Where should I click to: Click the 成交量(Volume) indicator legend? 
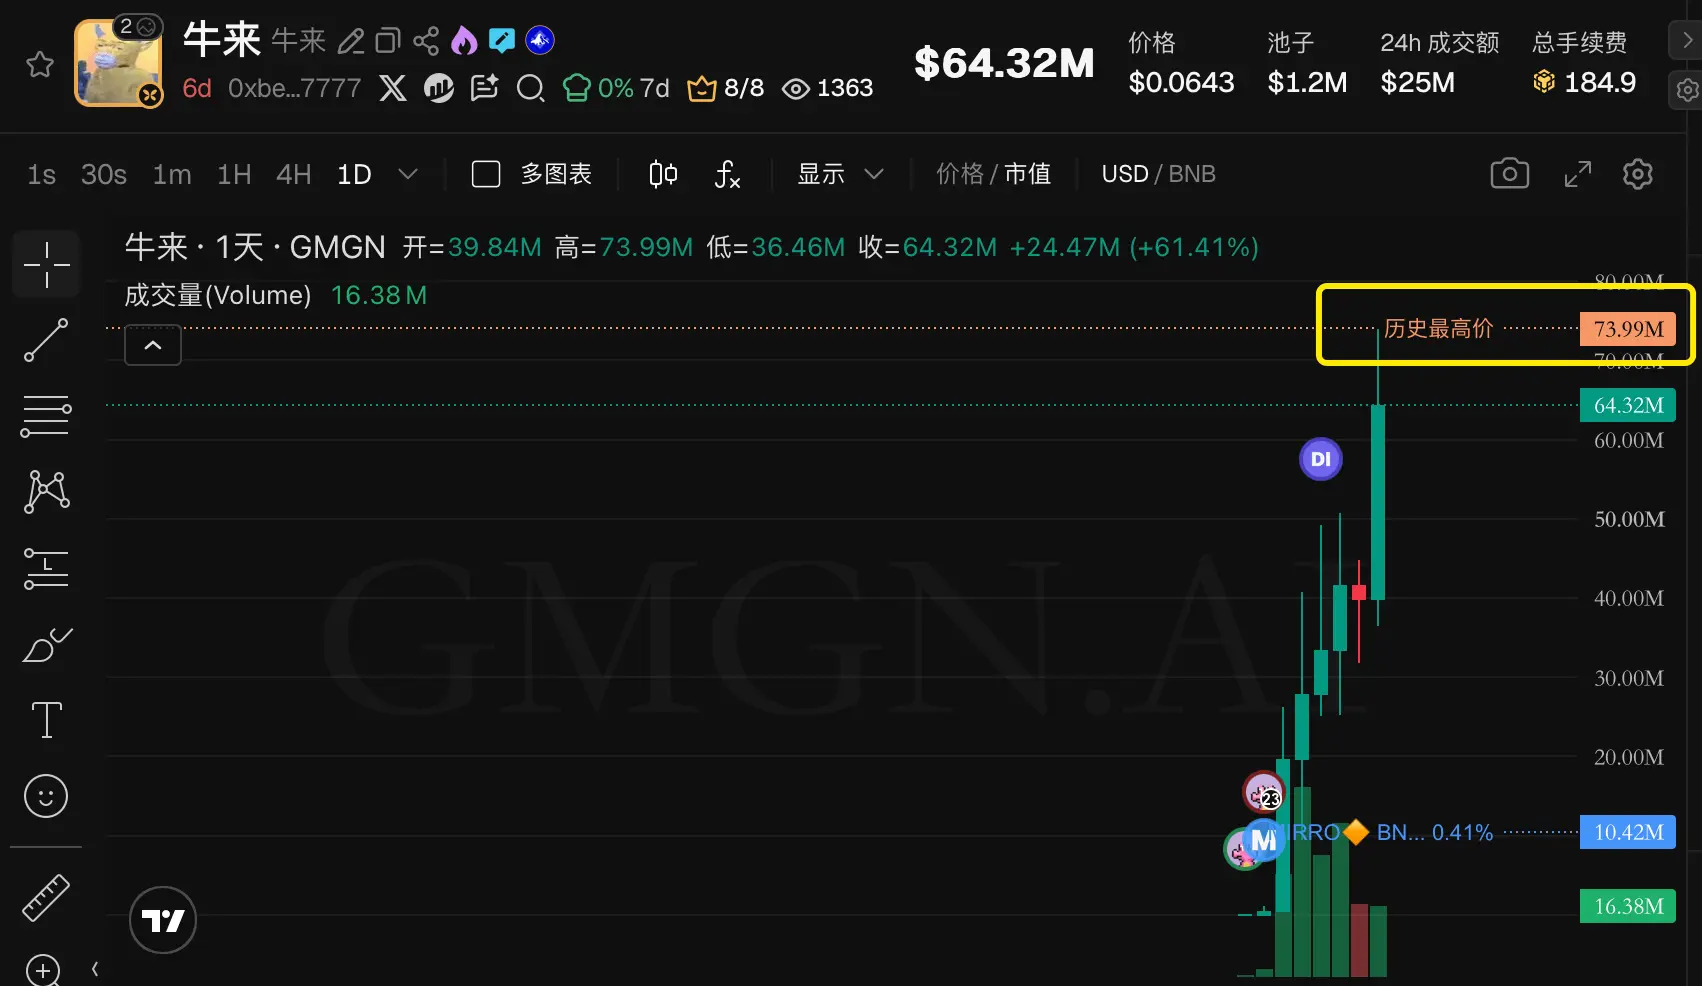[x=218, y=296]
